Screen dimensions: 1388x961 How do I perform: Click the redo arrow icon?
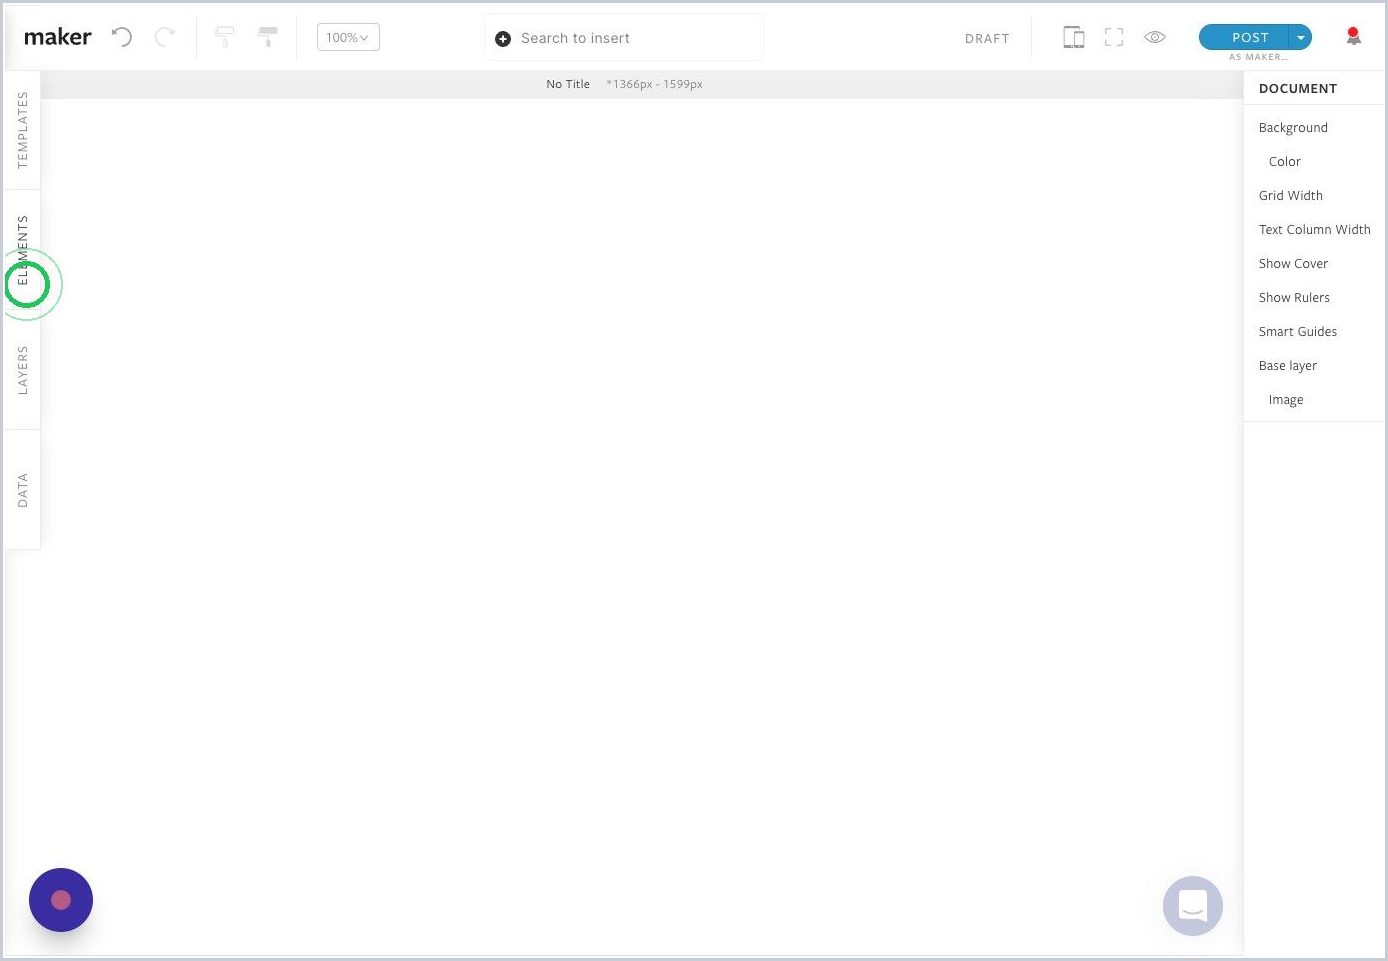tap(165, 38)
